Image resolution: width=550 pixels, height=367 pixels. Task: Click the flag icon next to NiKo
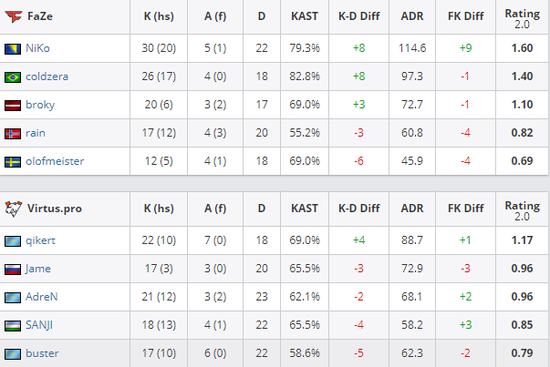(13, 48)
